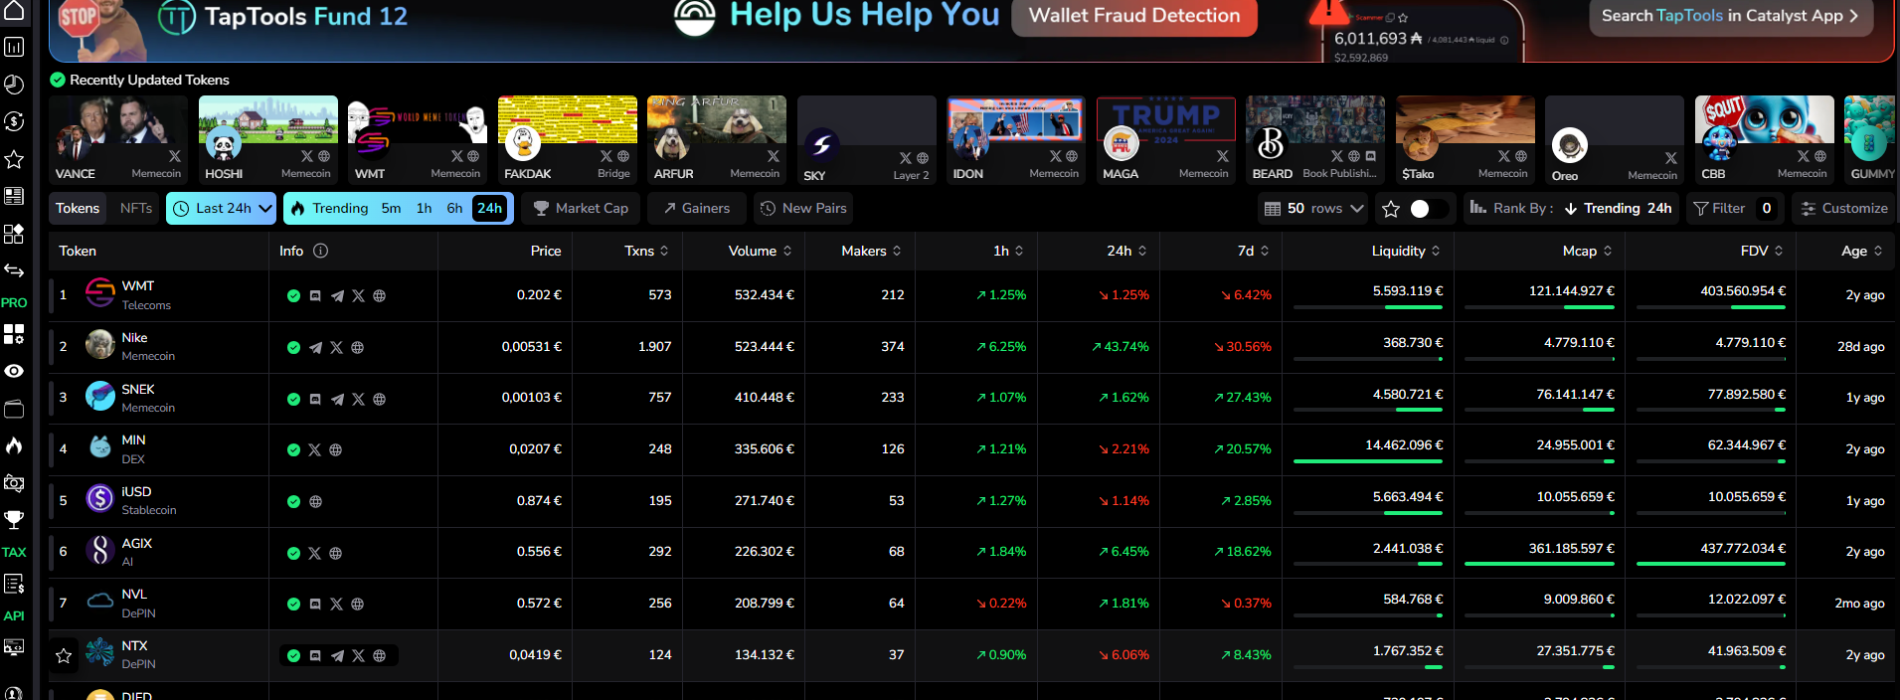Screen dimensions: 1900x700
Task: Select the Gainers tab
Action: 696,208
